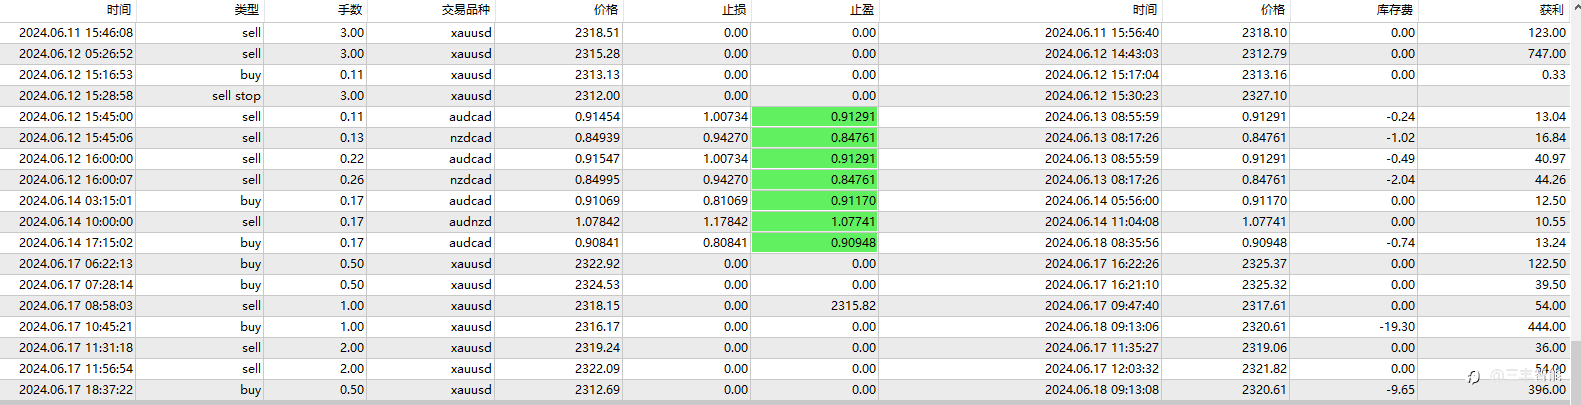
Task: Click swap value -1.02
Action: (x=1400, y=137)
